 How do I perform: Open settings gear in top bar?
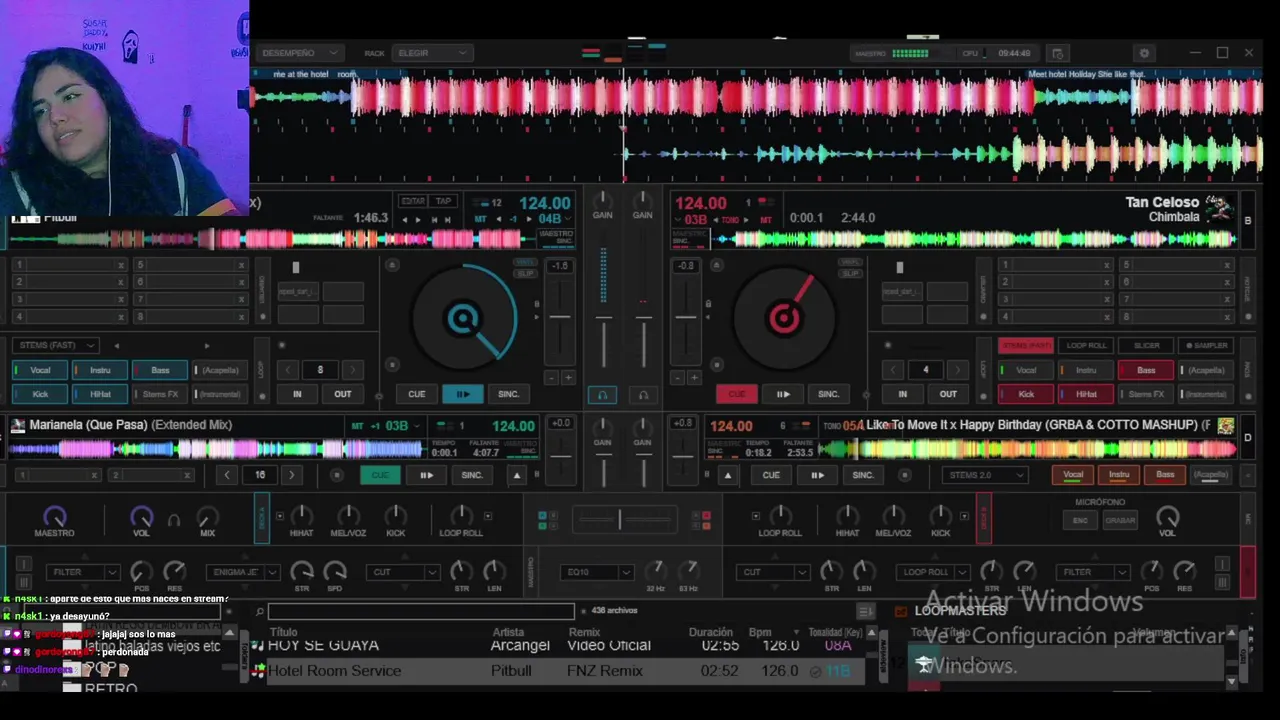click(1145, 53)
